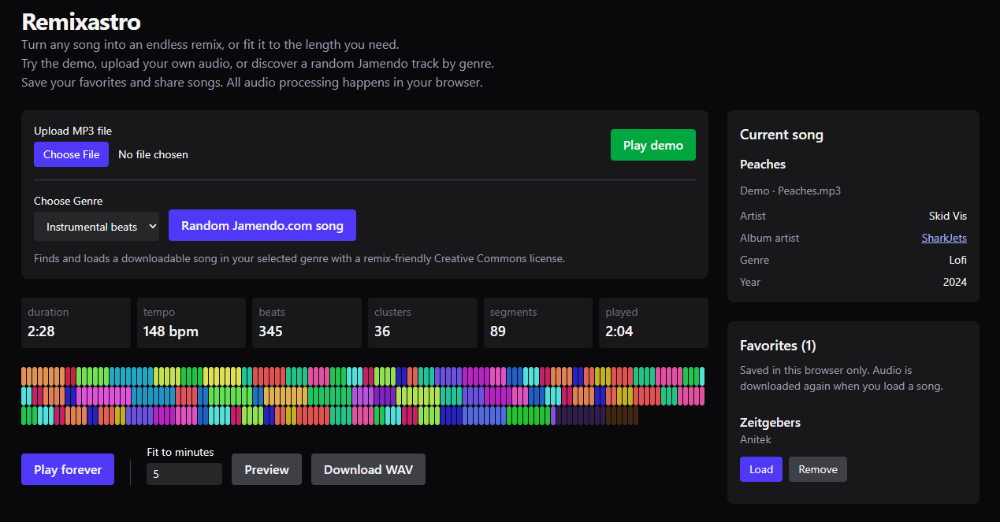Screen dimensions: 1000x522
Task: Click the Remixastro title heading
Action: (81, 22)
